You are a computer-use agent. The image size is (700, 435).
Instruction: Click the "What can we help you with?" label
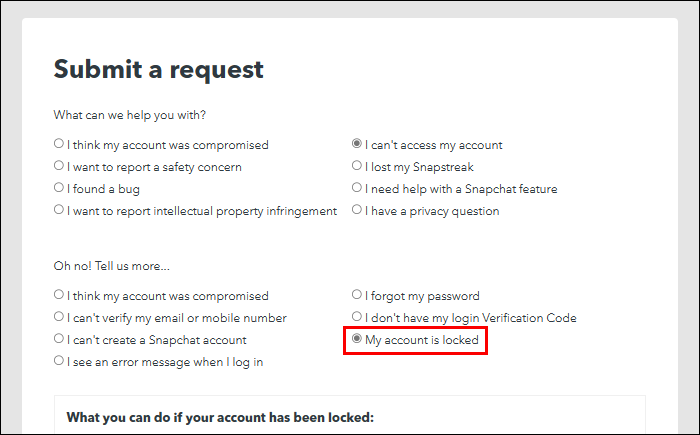coord(130,115)
